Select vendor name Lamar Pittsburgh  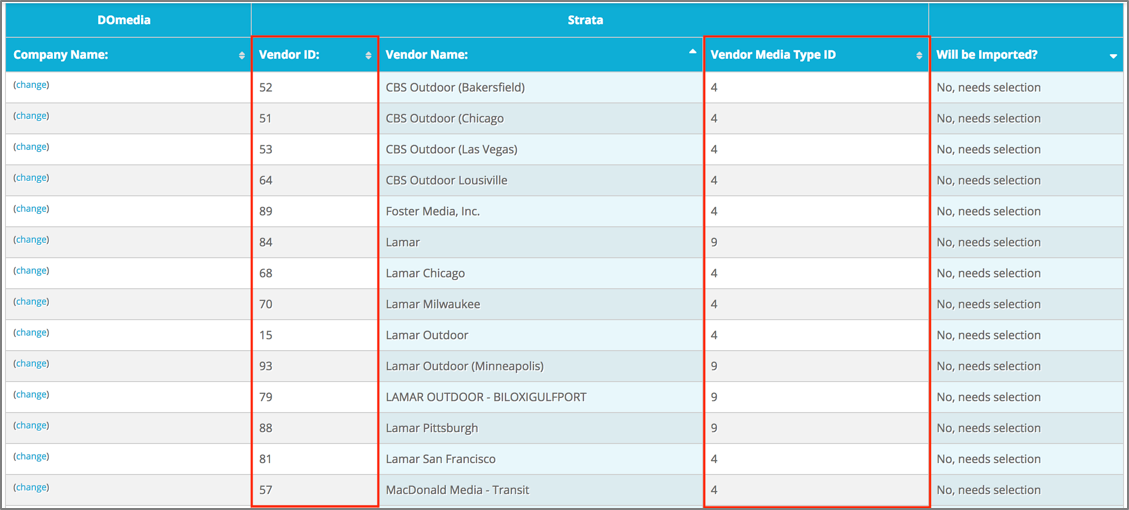432,429
